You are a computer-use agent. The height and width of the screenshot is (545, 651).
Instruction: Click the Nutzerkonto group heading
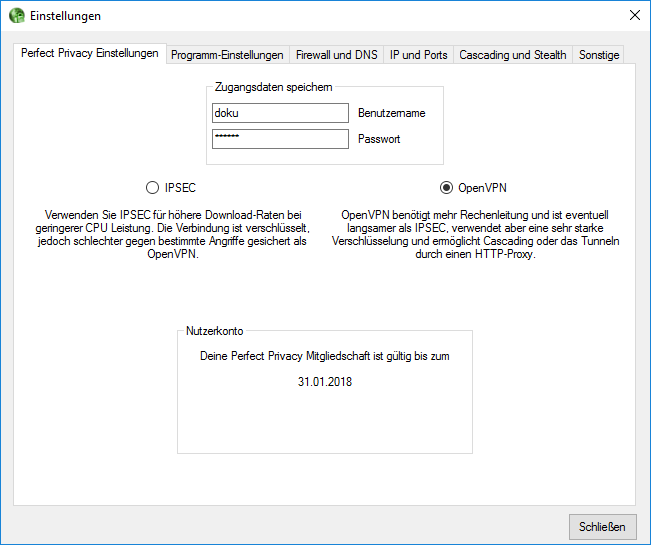[214, 331]
